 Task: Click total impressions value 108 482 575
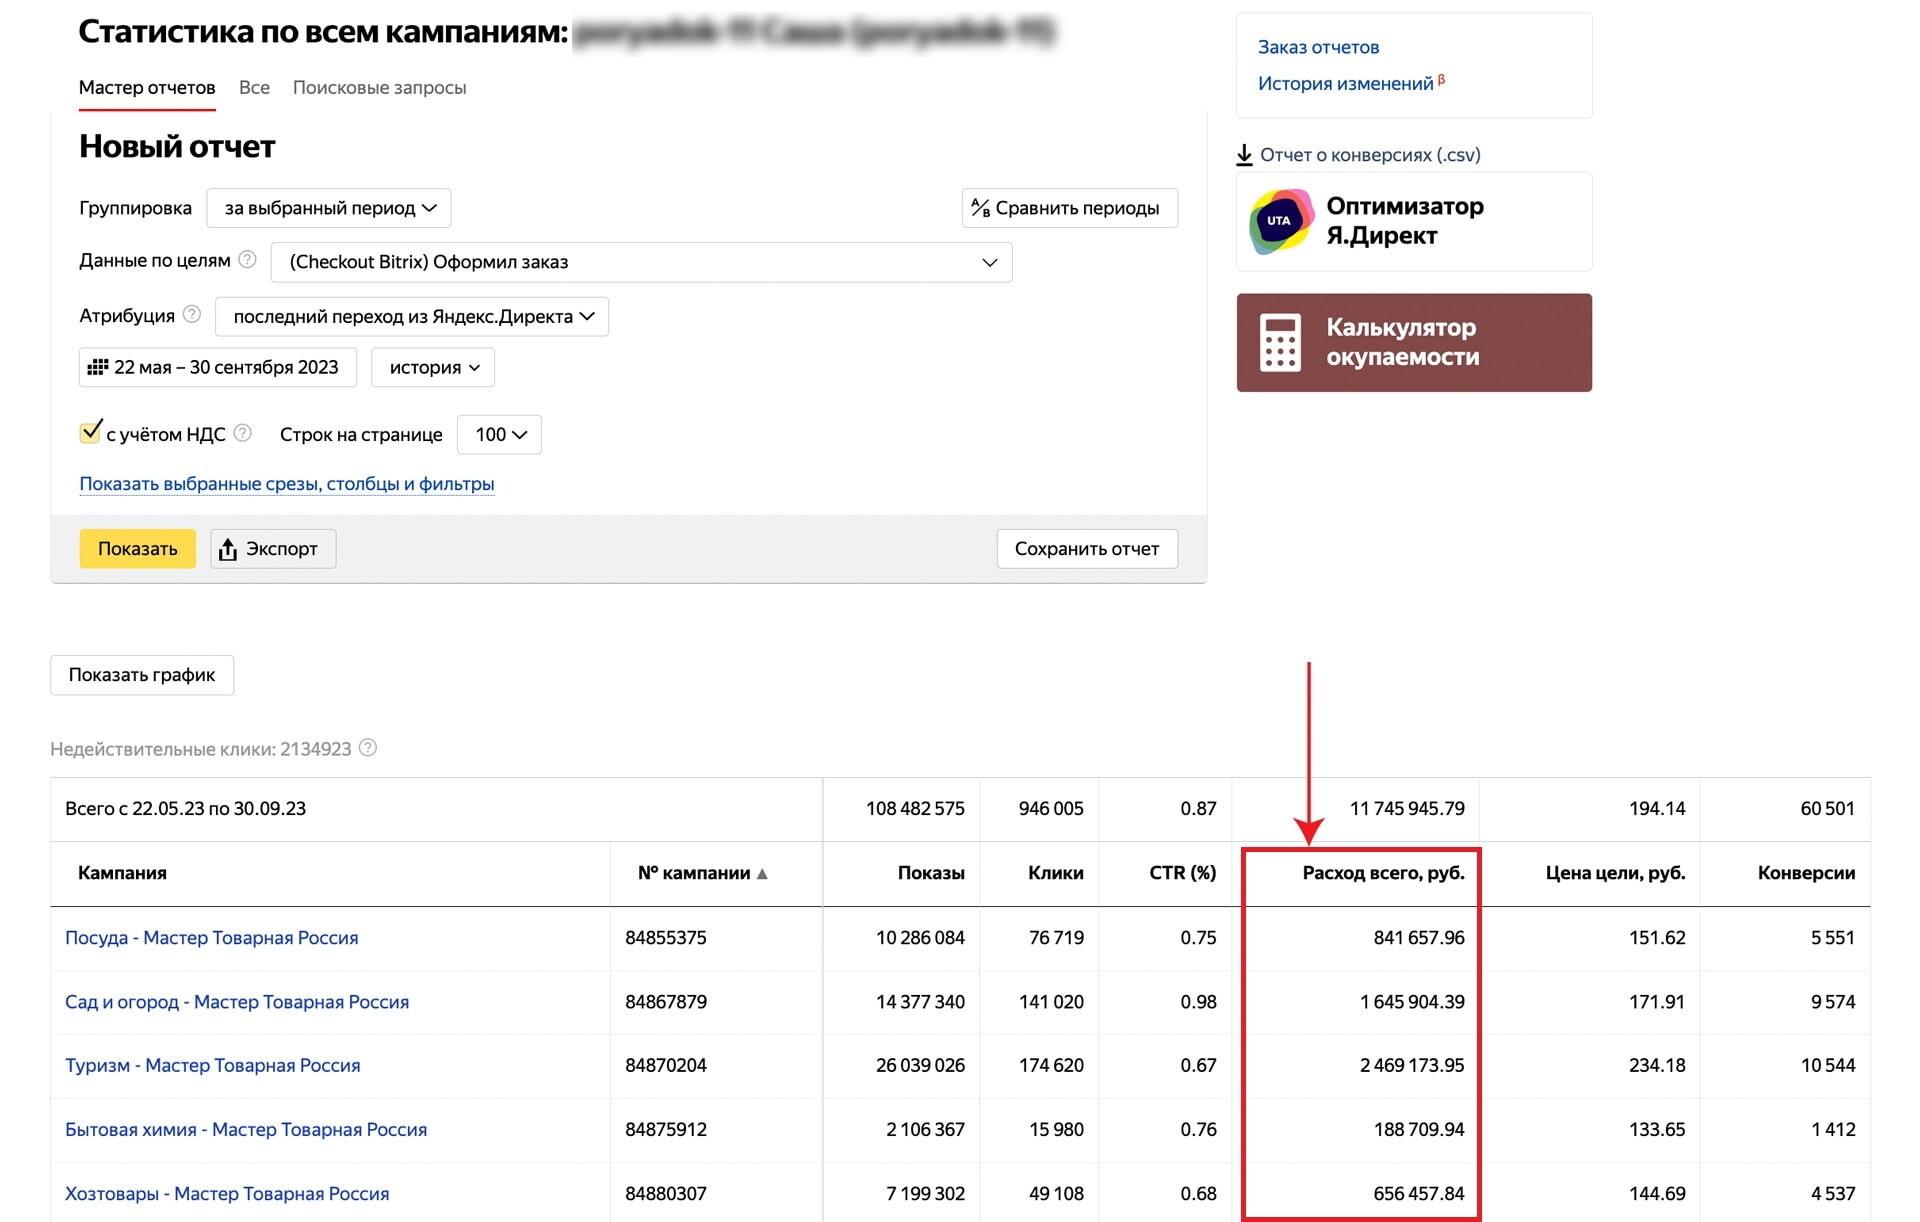(x=915, y=809)
